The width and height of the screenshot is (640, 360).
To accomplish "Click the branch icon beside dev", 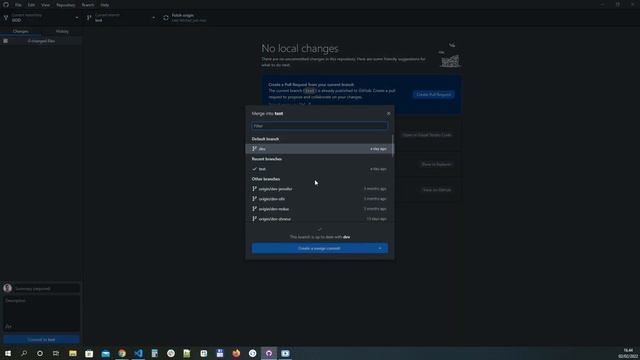I will (254, 149).
